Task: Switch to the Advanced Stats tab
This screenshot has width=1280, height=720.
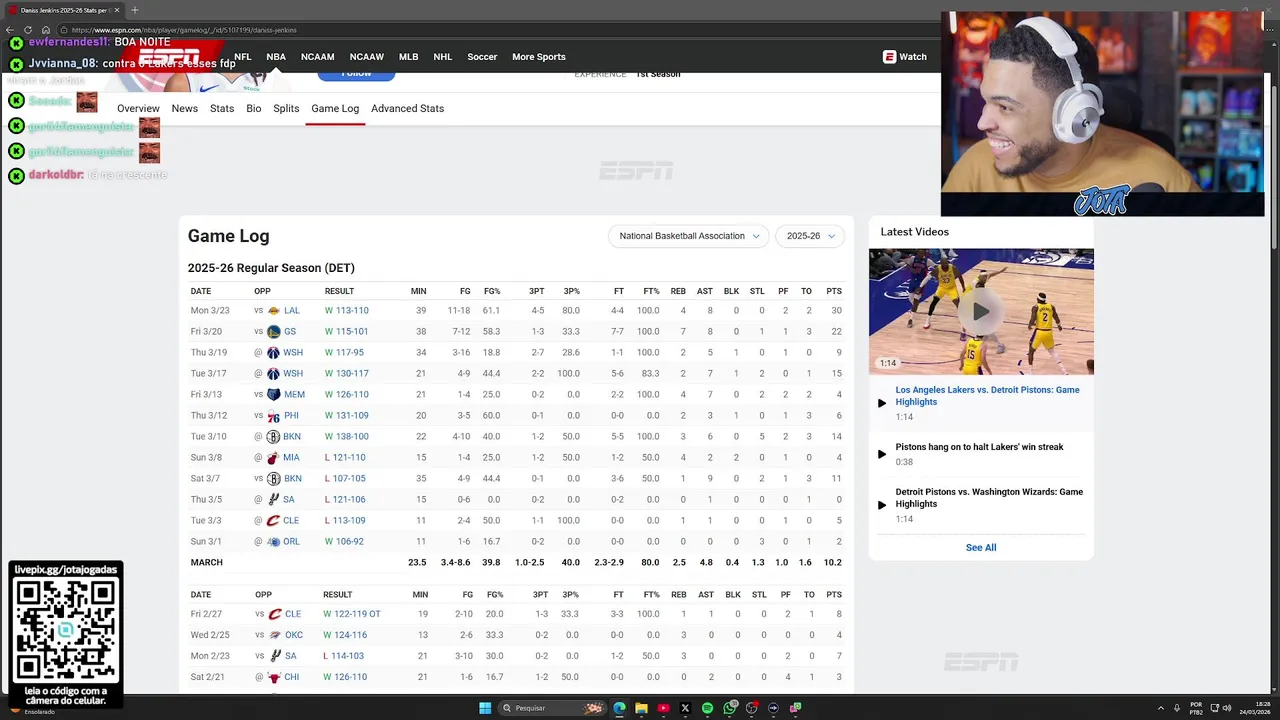Action: pyautogui.click(x=407, y=108)
